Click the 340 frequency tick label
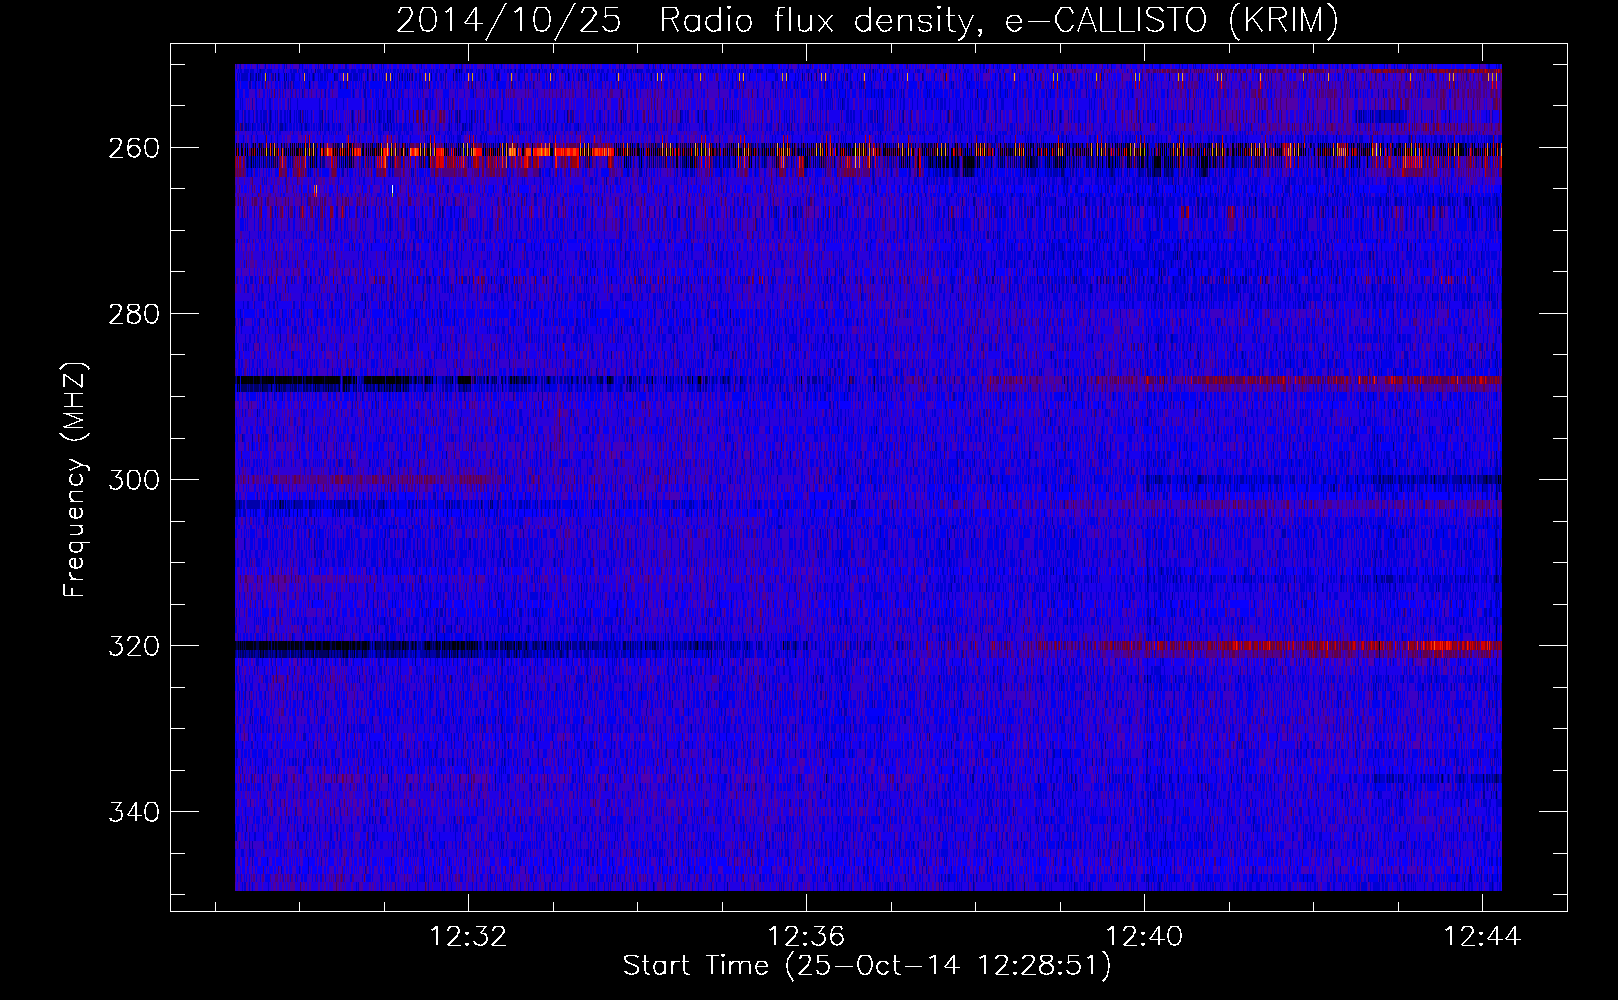 point(133,812)
